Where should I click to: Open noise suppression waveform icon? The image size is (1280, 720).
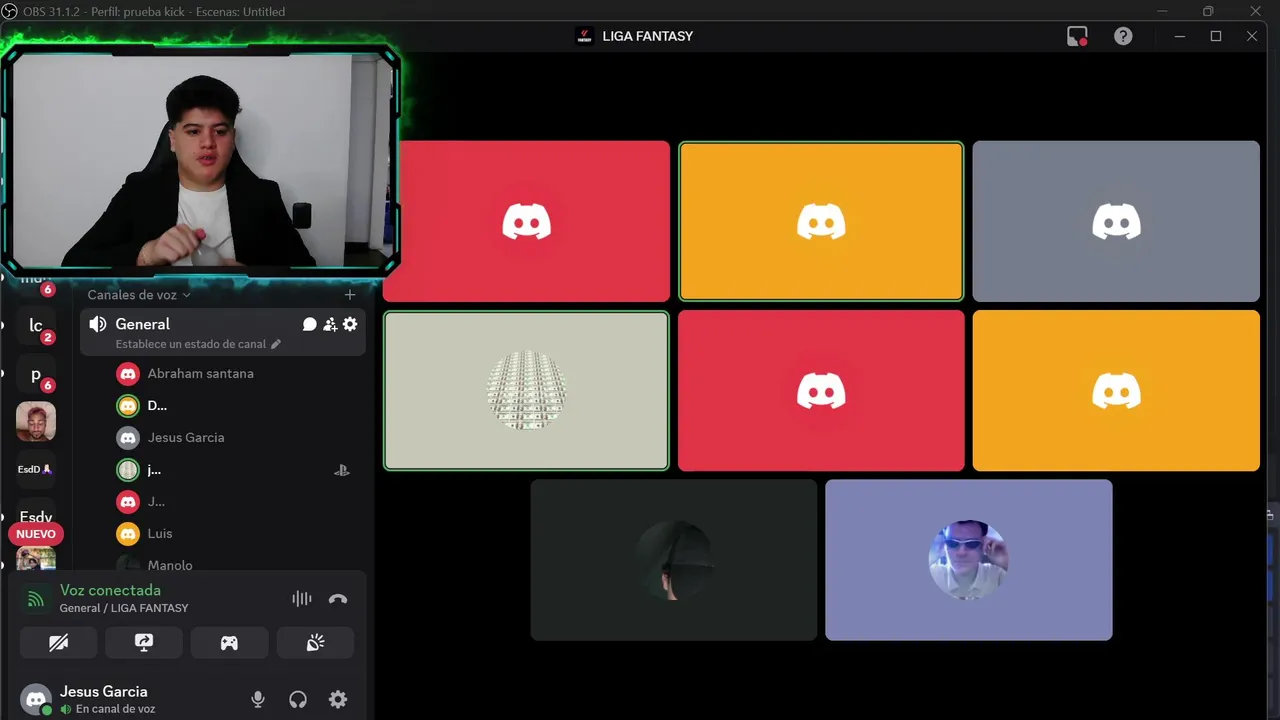(301, 599)
